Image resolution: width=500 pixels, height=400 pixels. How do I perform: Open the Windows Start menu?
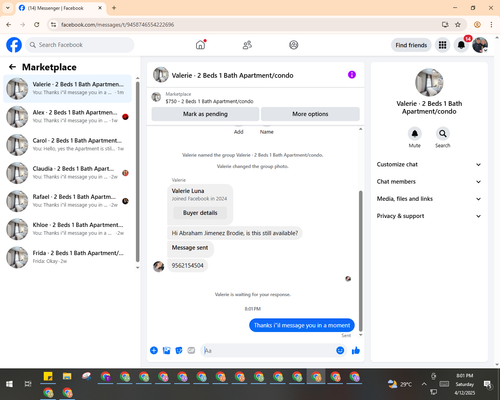click(x=9, y=384)
